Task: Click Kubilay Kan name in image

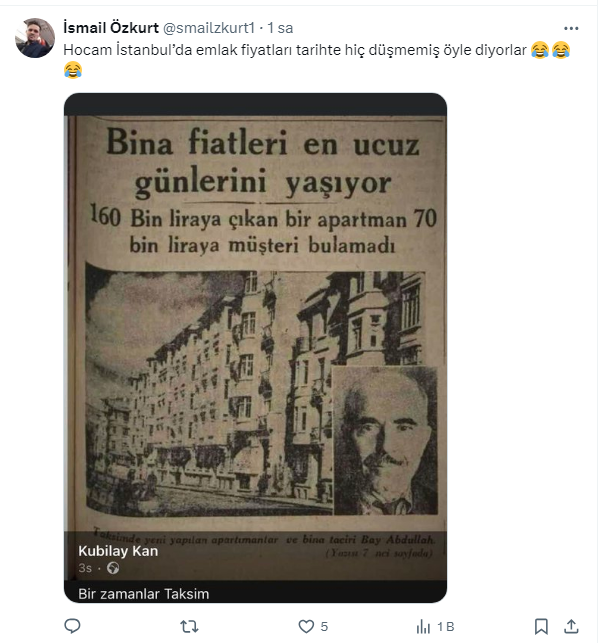Action: (x=118, y=551)
